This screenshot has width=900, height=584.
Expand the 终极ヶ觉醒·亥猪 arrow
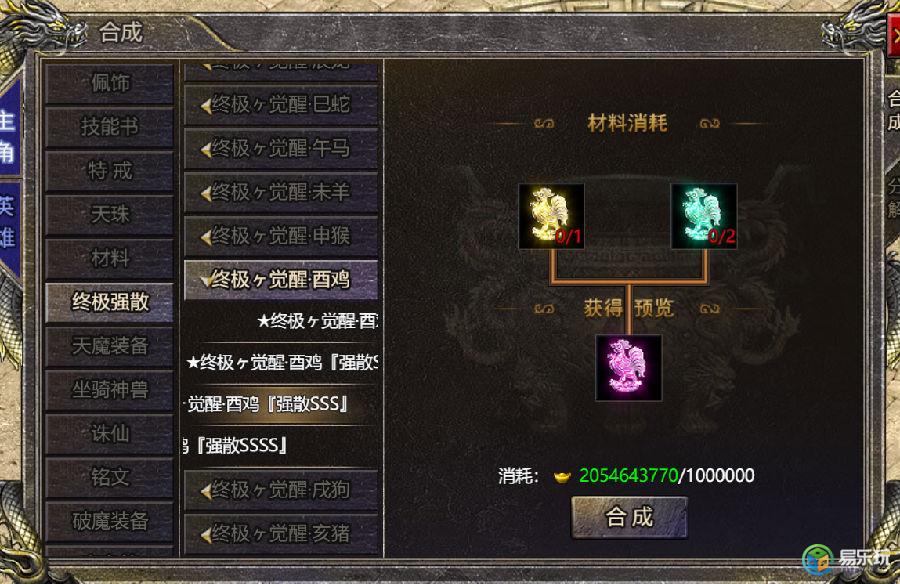205,535
